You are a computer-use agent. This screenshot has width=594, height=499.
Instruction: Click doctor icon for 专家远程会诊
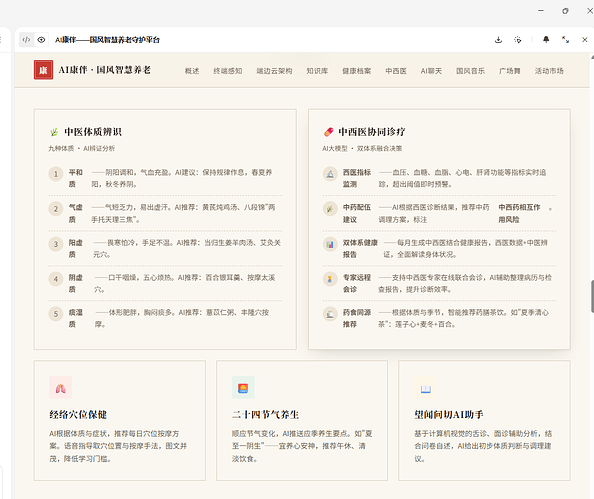pyautogui.click(x=330, y=279)
